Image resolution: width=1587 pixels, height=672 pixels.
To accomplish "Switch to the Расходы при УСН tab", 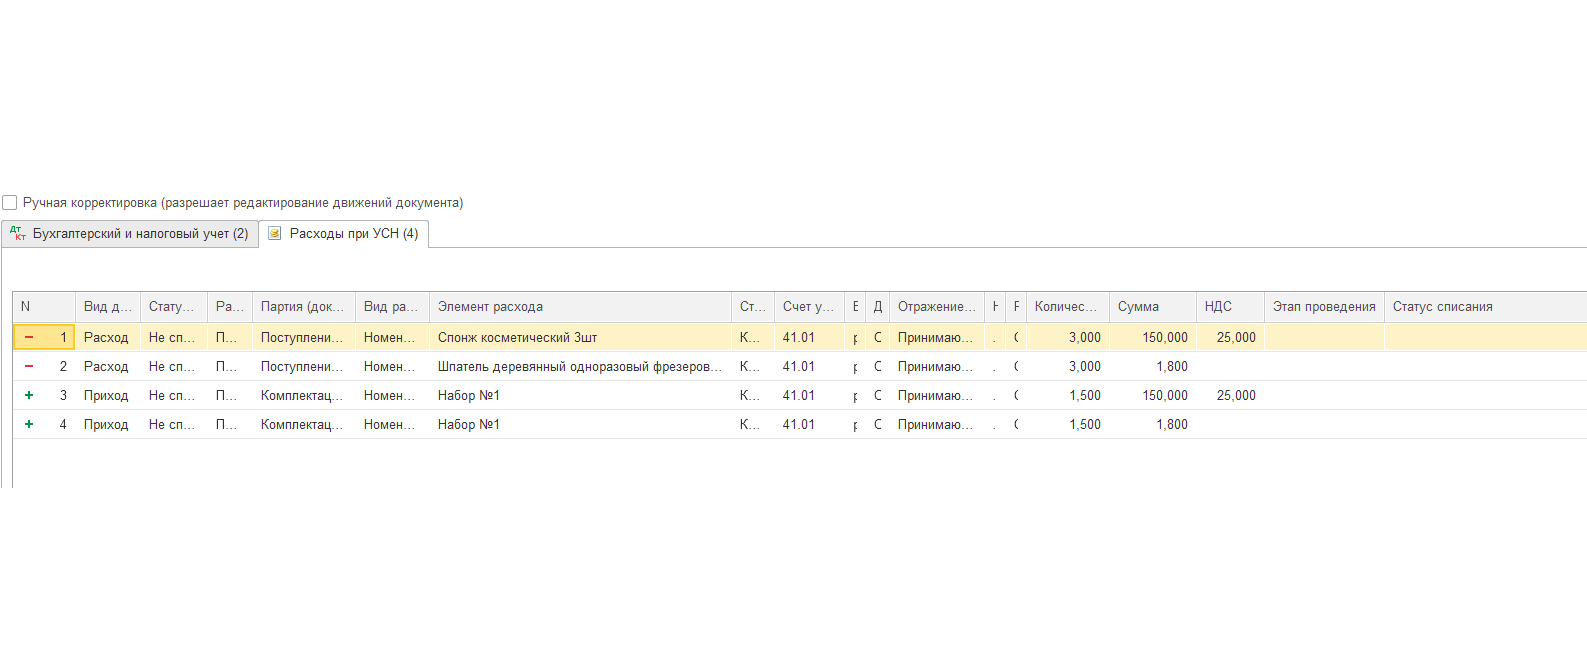I will [353, 234].
